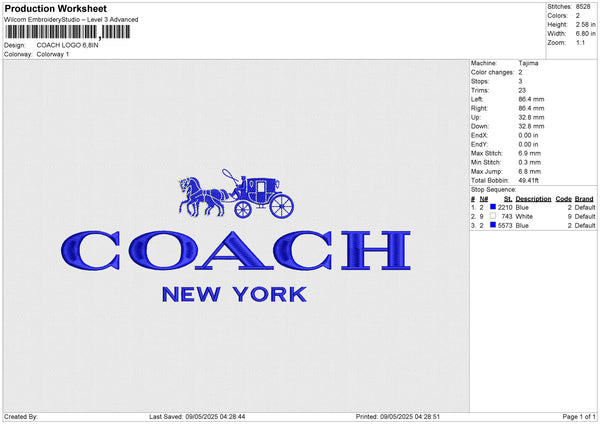Click the NEW YORK embroidered text
The width and height of the screenshot is (600, 424).
(x=235, y=294)
